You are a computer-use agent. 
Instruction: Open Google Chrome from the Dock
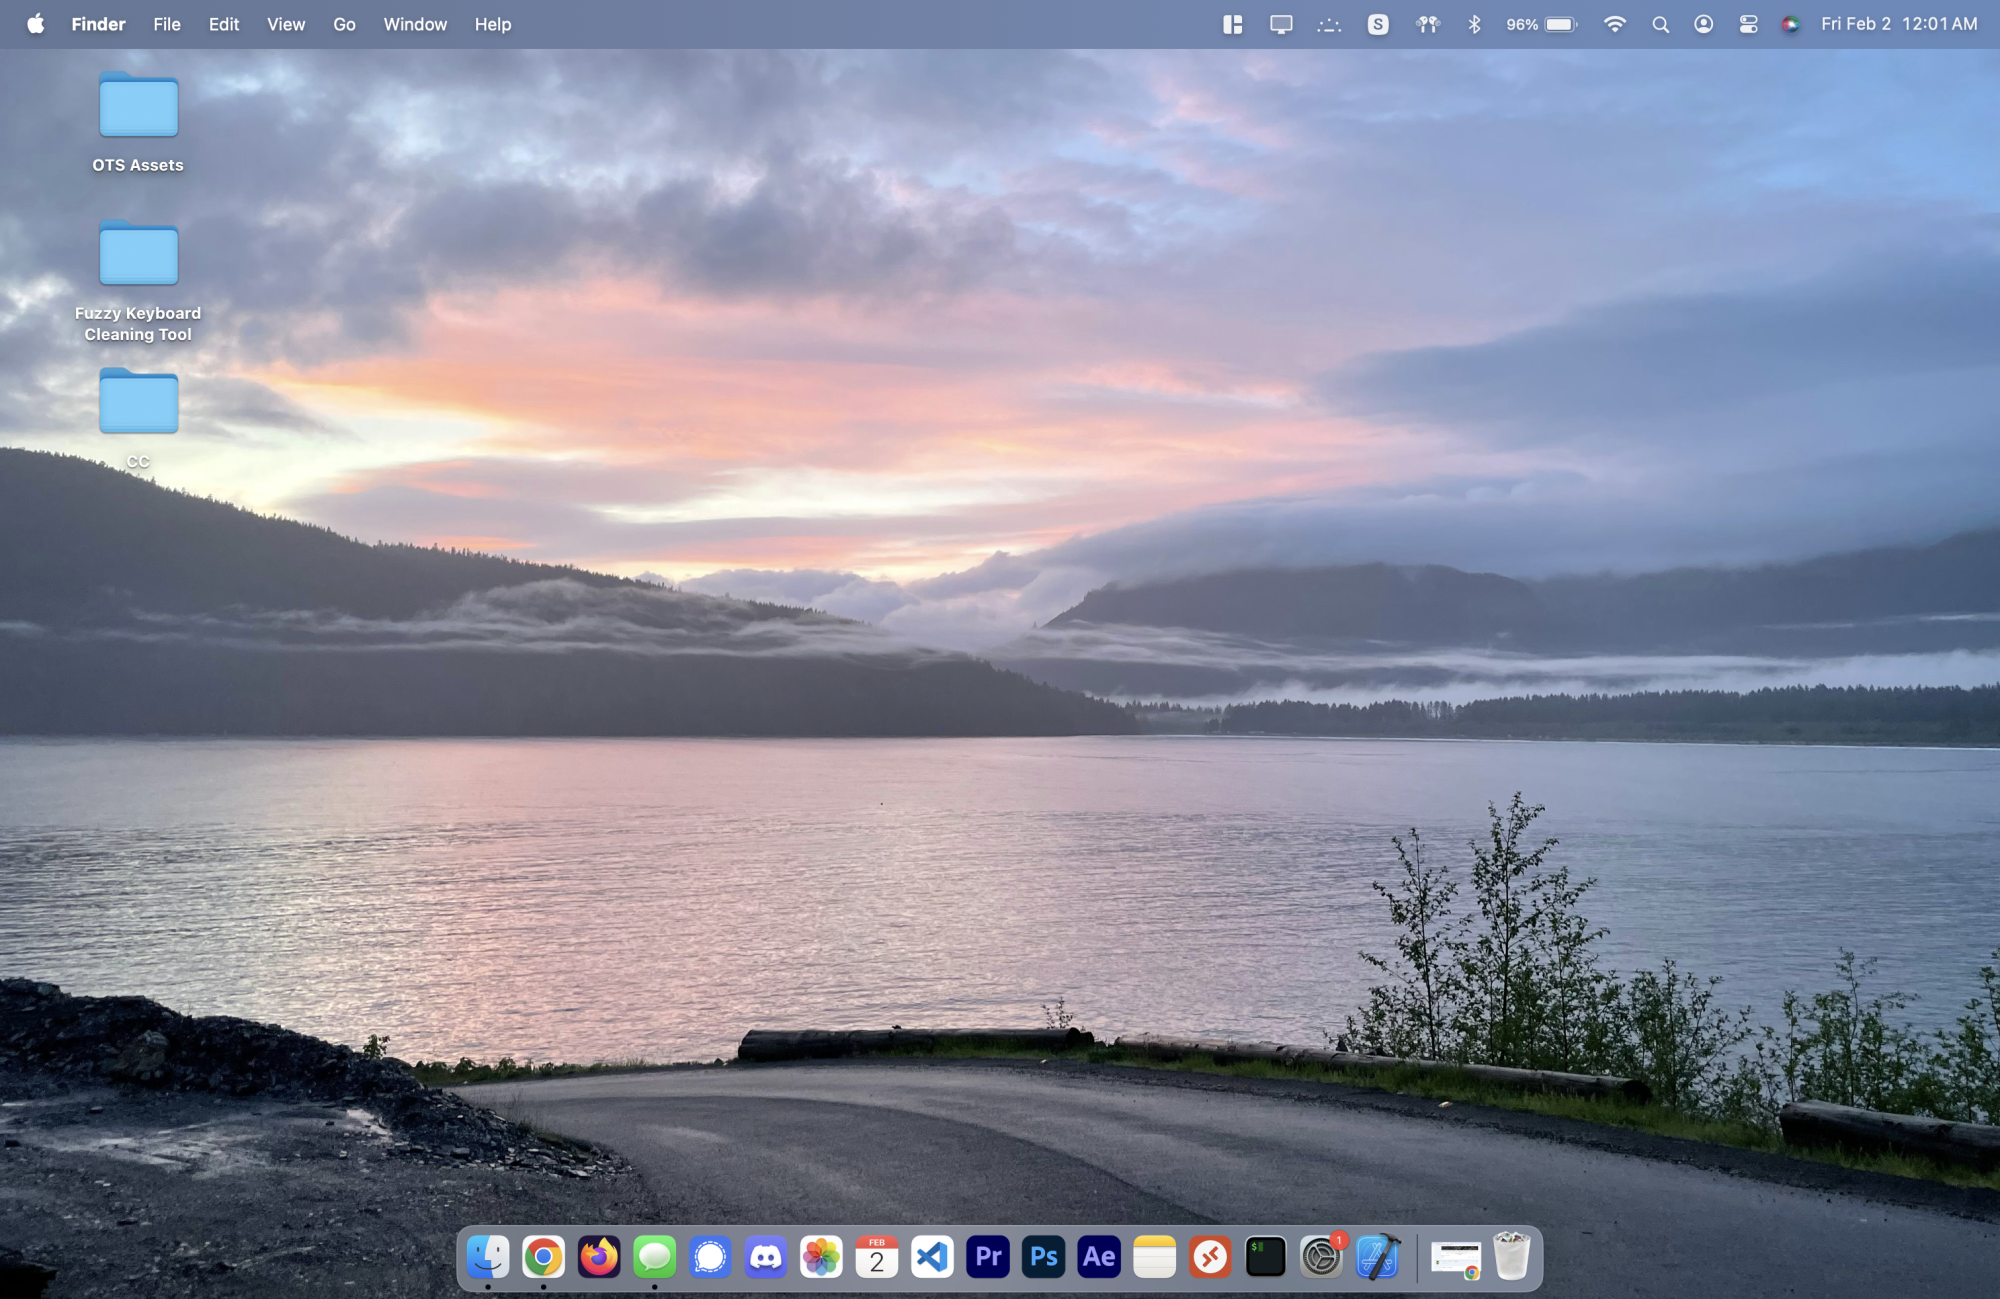(543, 1257)
